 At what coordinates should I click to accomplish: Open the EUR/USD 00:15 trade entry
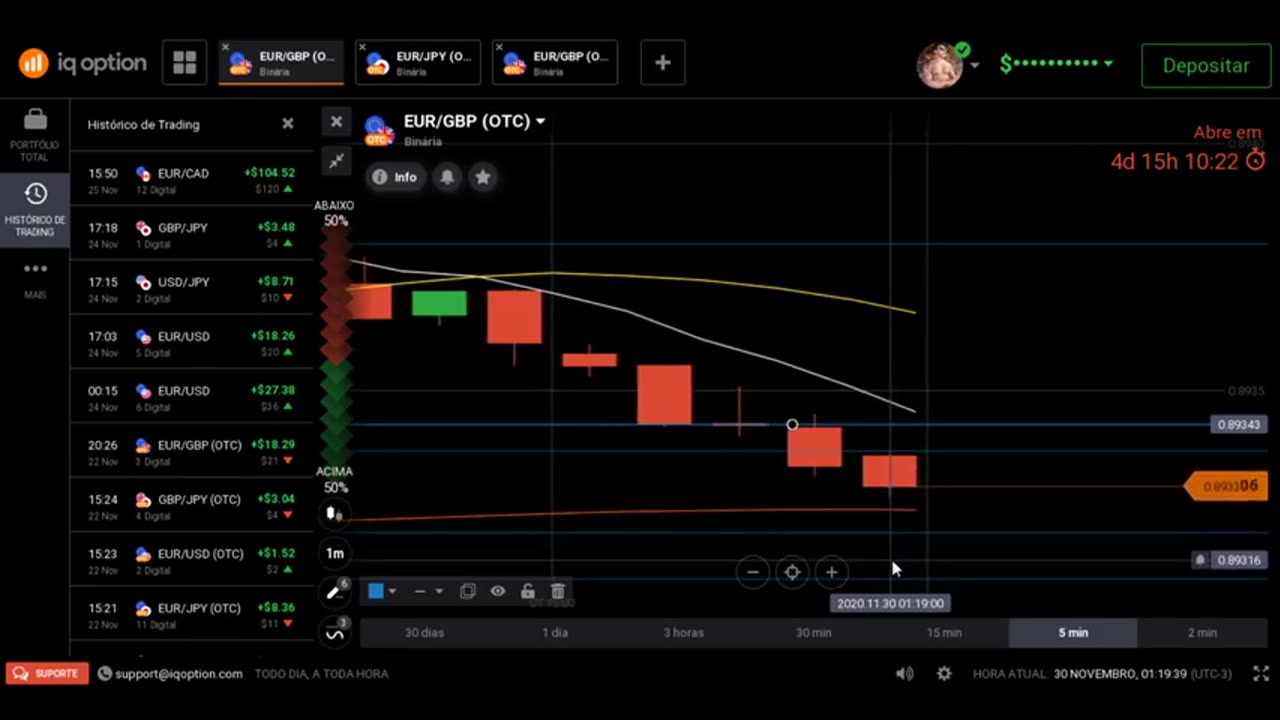[x=191, y=398]
